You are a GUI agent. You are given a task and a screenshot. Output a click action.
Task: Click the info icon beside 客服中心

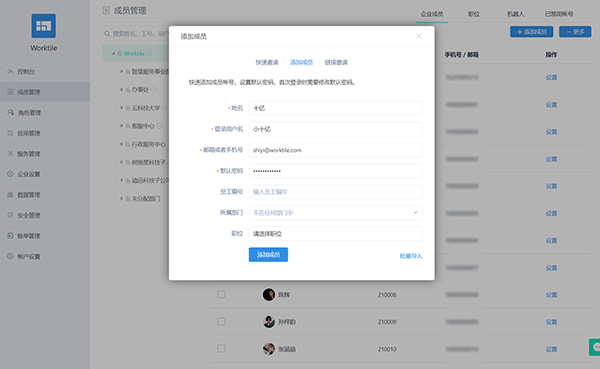[x=159, y=126]
